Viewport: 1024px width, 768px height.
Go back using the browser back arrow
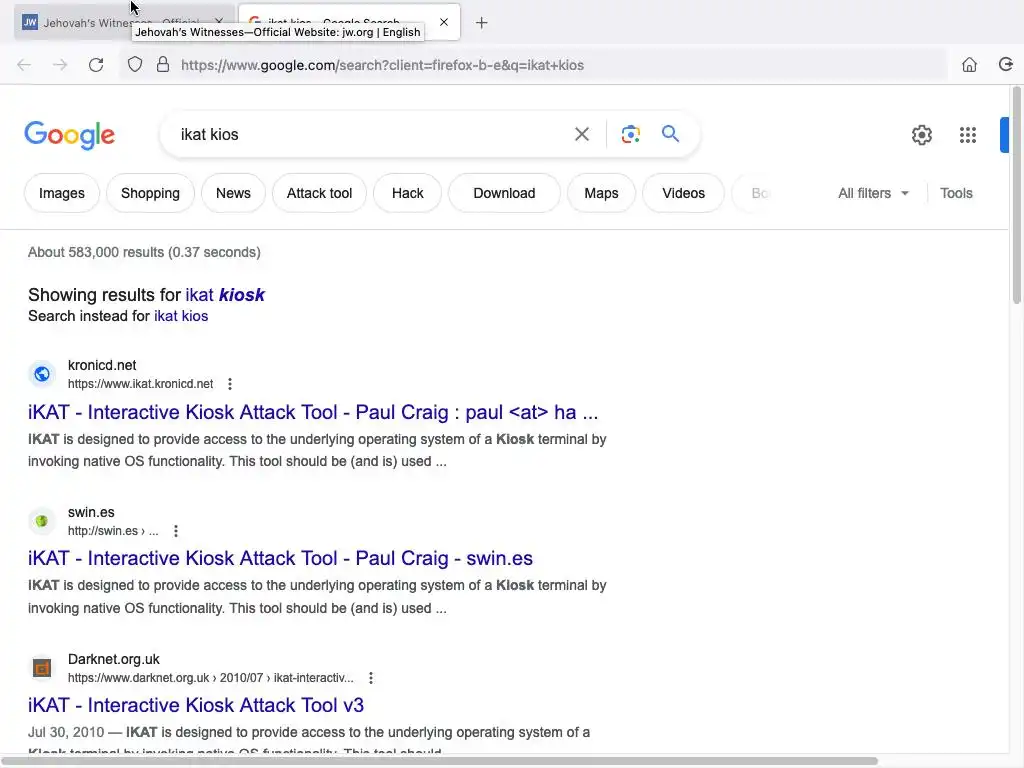24,65
